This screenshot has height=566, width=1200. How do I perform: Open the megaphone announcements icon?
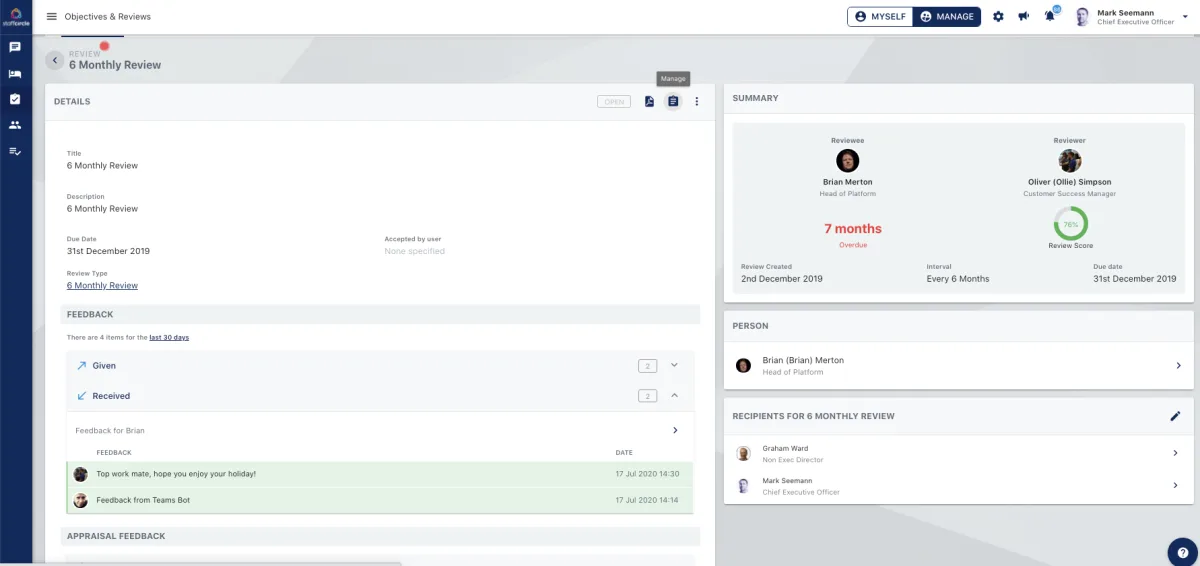coord(1024,17)
